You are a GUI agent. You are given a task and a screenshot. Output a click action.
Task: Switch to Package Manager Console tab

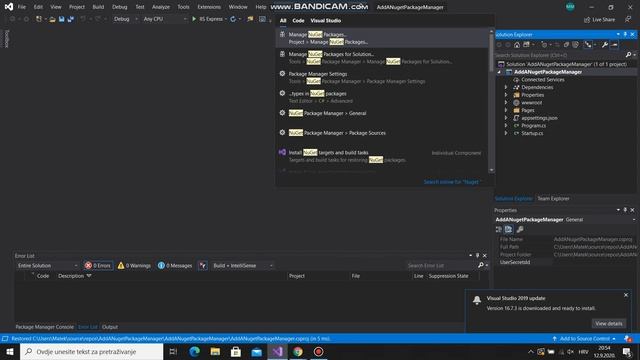pyautogui.click(x=44, y=327)
